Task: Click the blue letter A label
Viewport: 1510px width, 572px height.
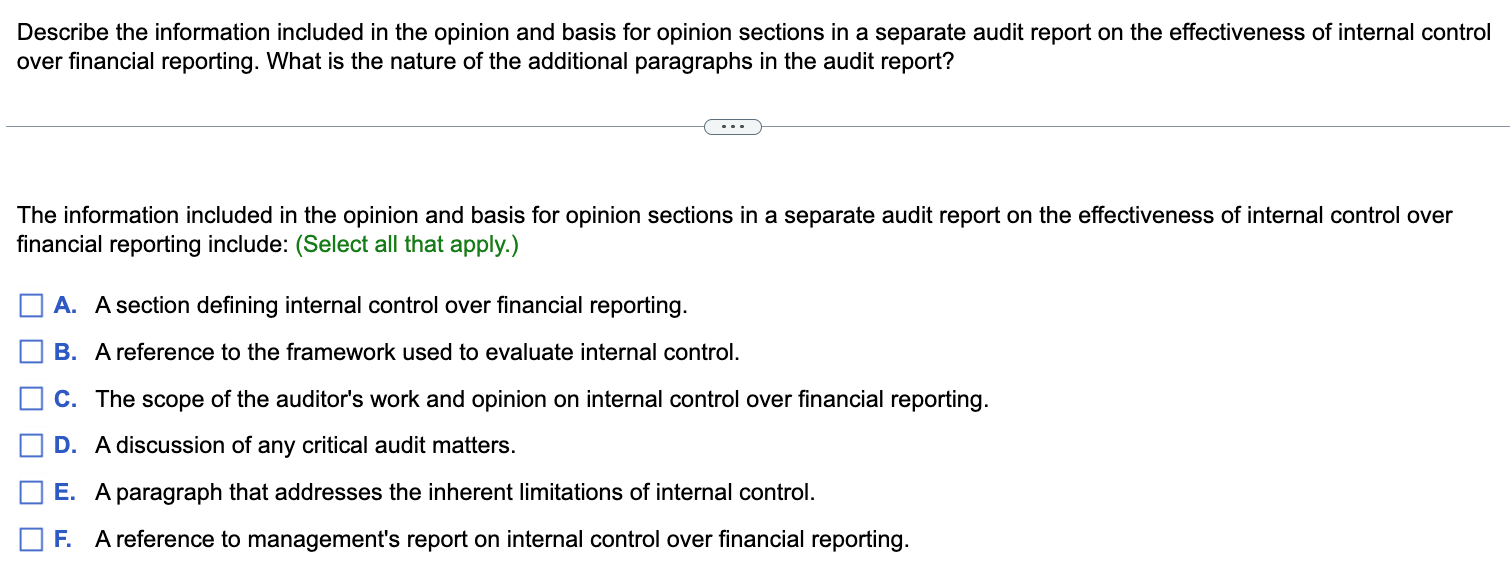Action: 65,306
